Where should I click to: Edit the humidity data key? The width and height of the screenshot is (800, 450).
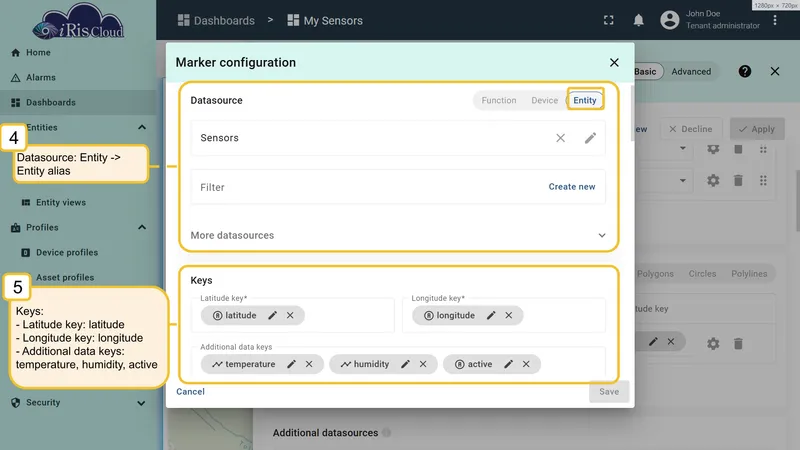click(405, 364)
